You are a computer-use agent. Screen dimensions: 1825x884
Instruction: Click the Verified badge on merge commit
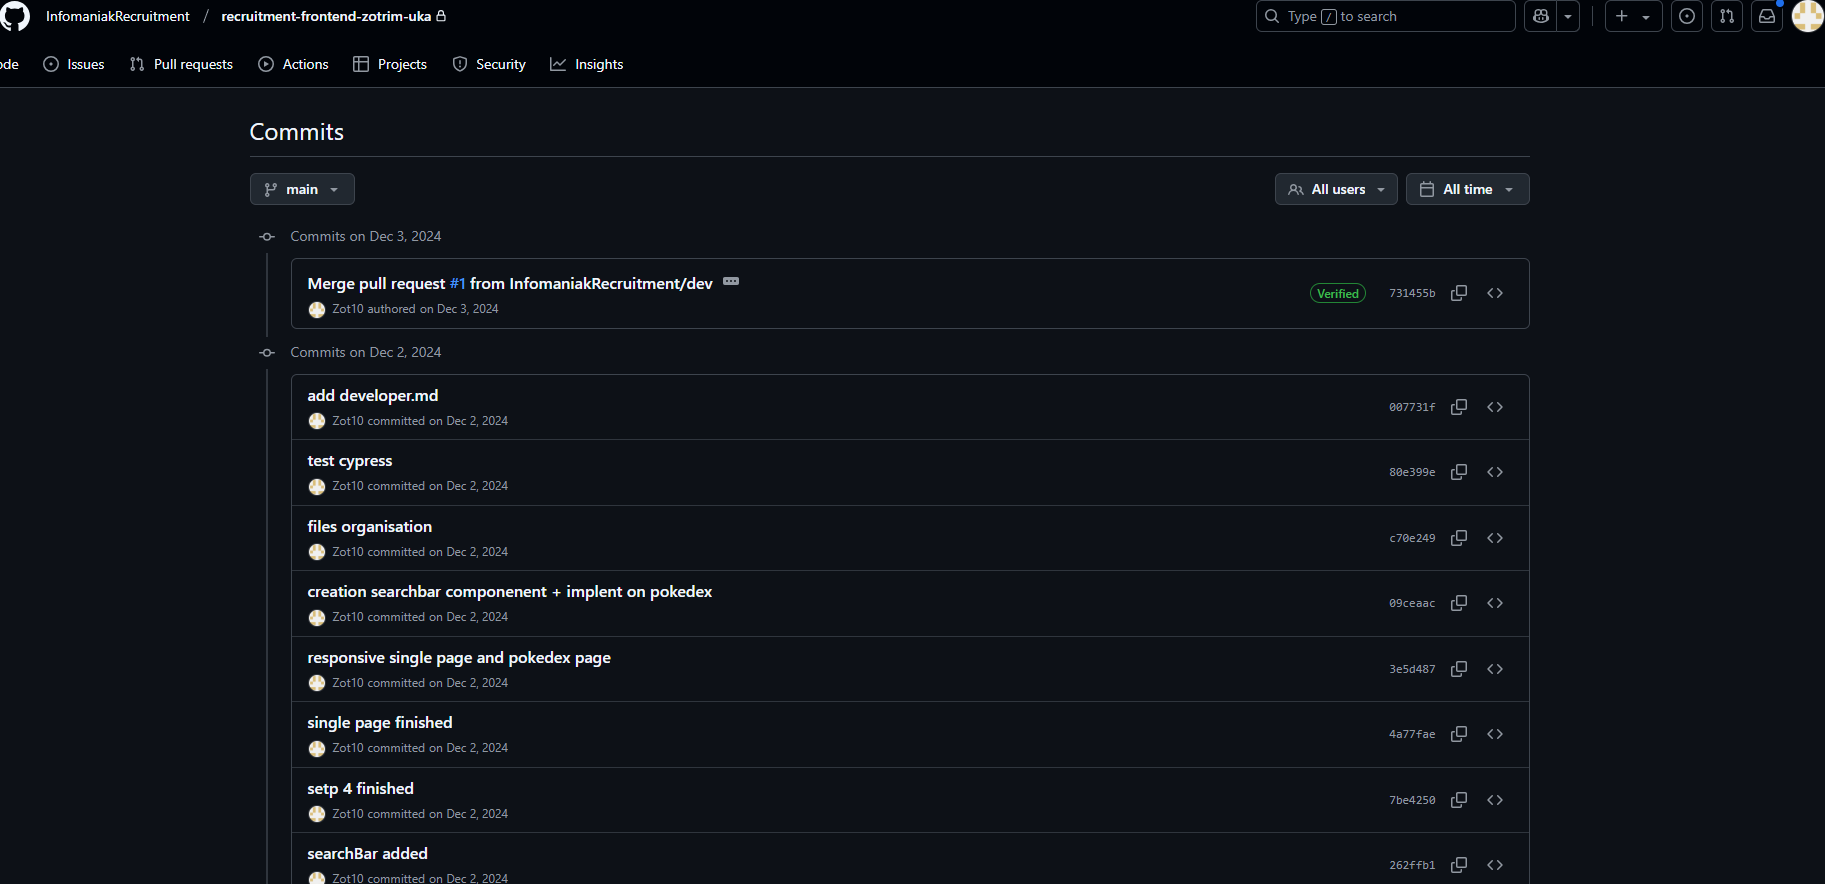pyautogui.click(x=1337, y=293)
